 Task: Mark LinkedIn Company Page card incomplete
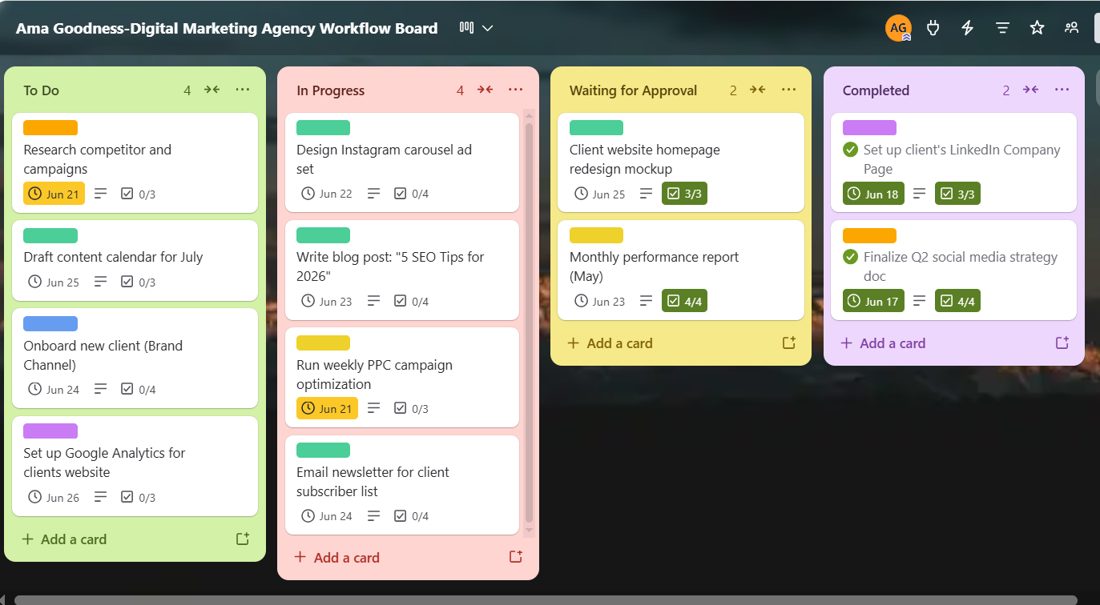point(850,149)
